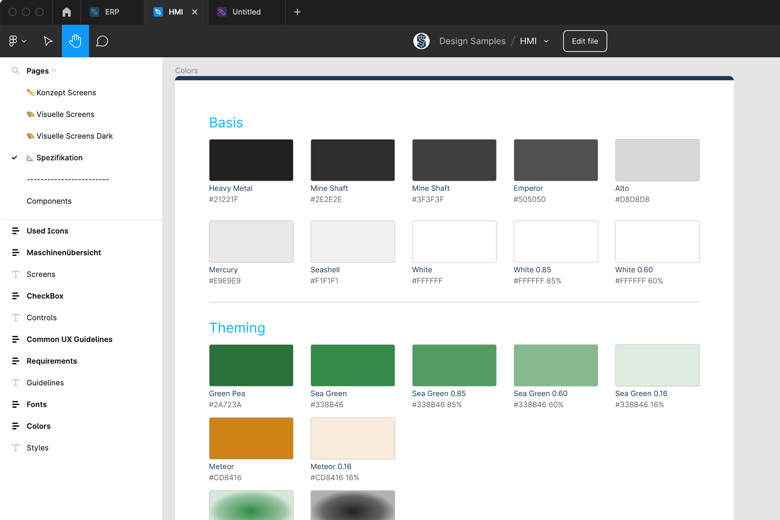The height and width of the screenshot is (520, 780).
Task: Click the green radial gradient swatch
Action: [251, 505]
